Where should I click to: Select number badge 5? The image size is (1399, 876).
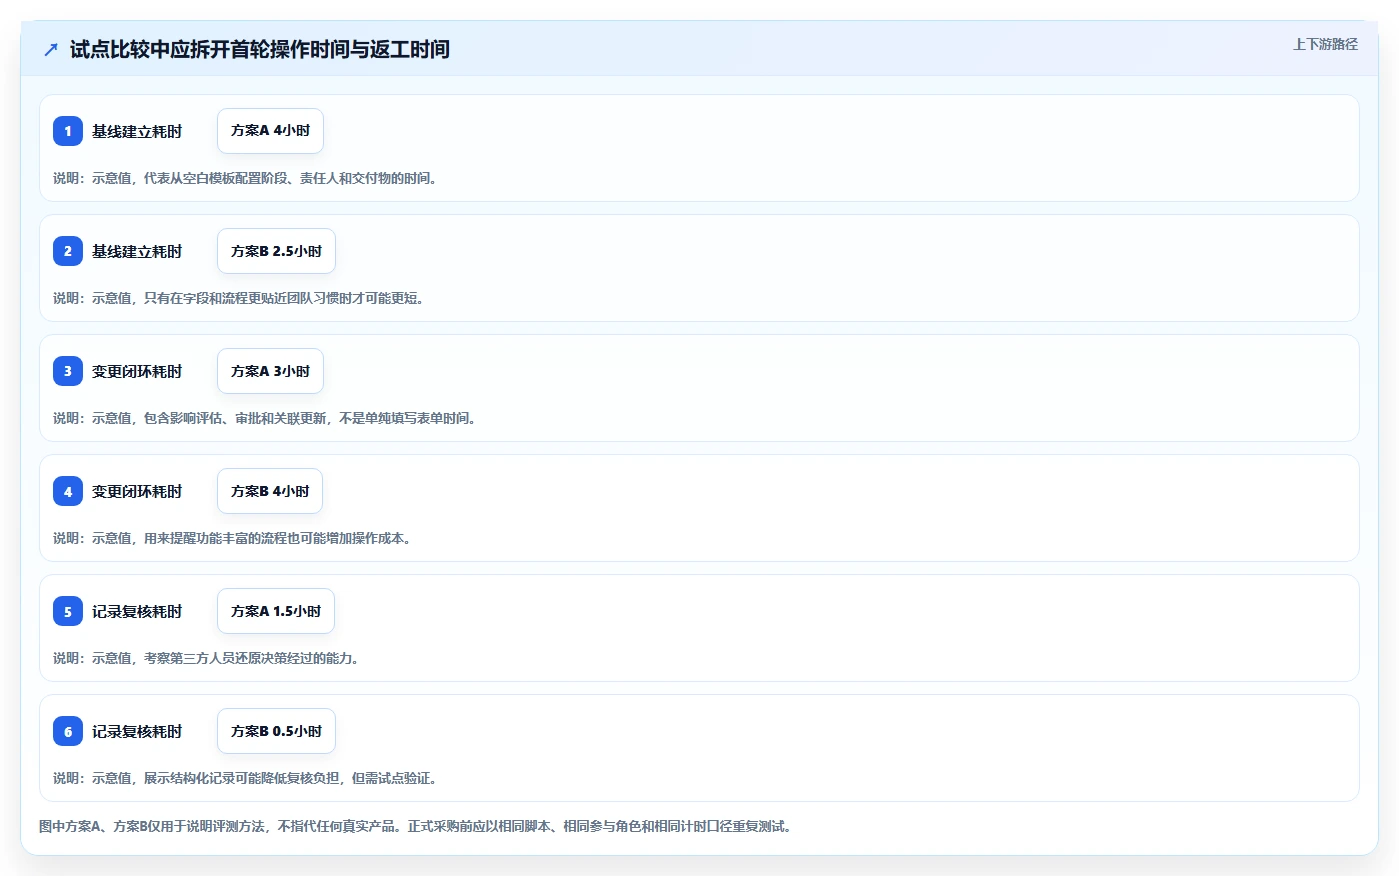pos(68,611)
